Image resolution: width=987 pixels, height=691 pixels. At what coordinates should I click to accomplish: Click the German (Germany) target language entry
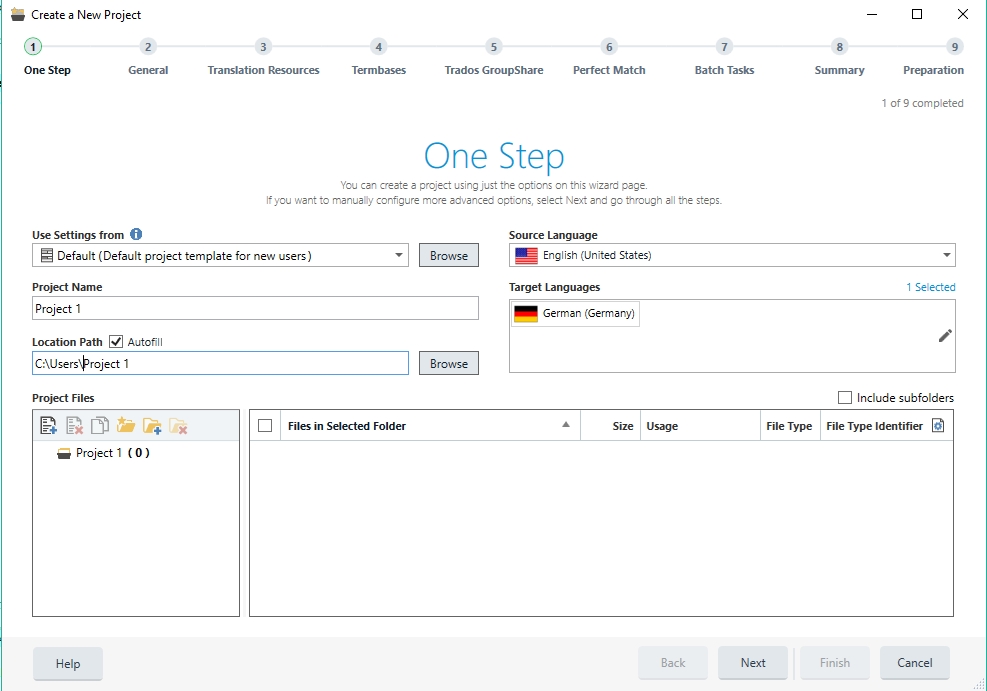[576, 313]
